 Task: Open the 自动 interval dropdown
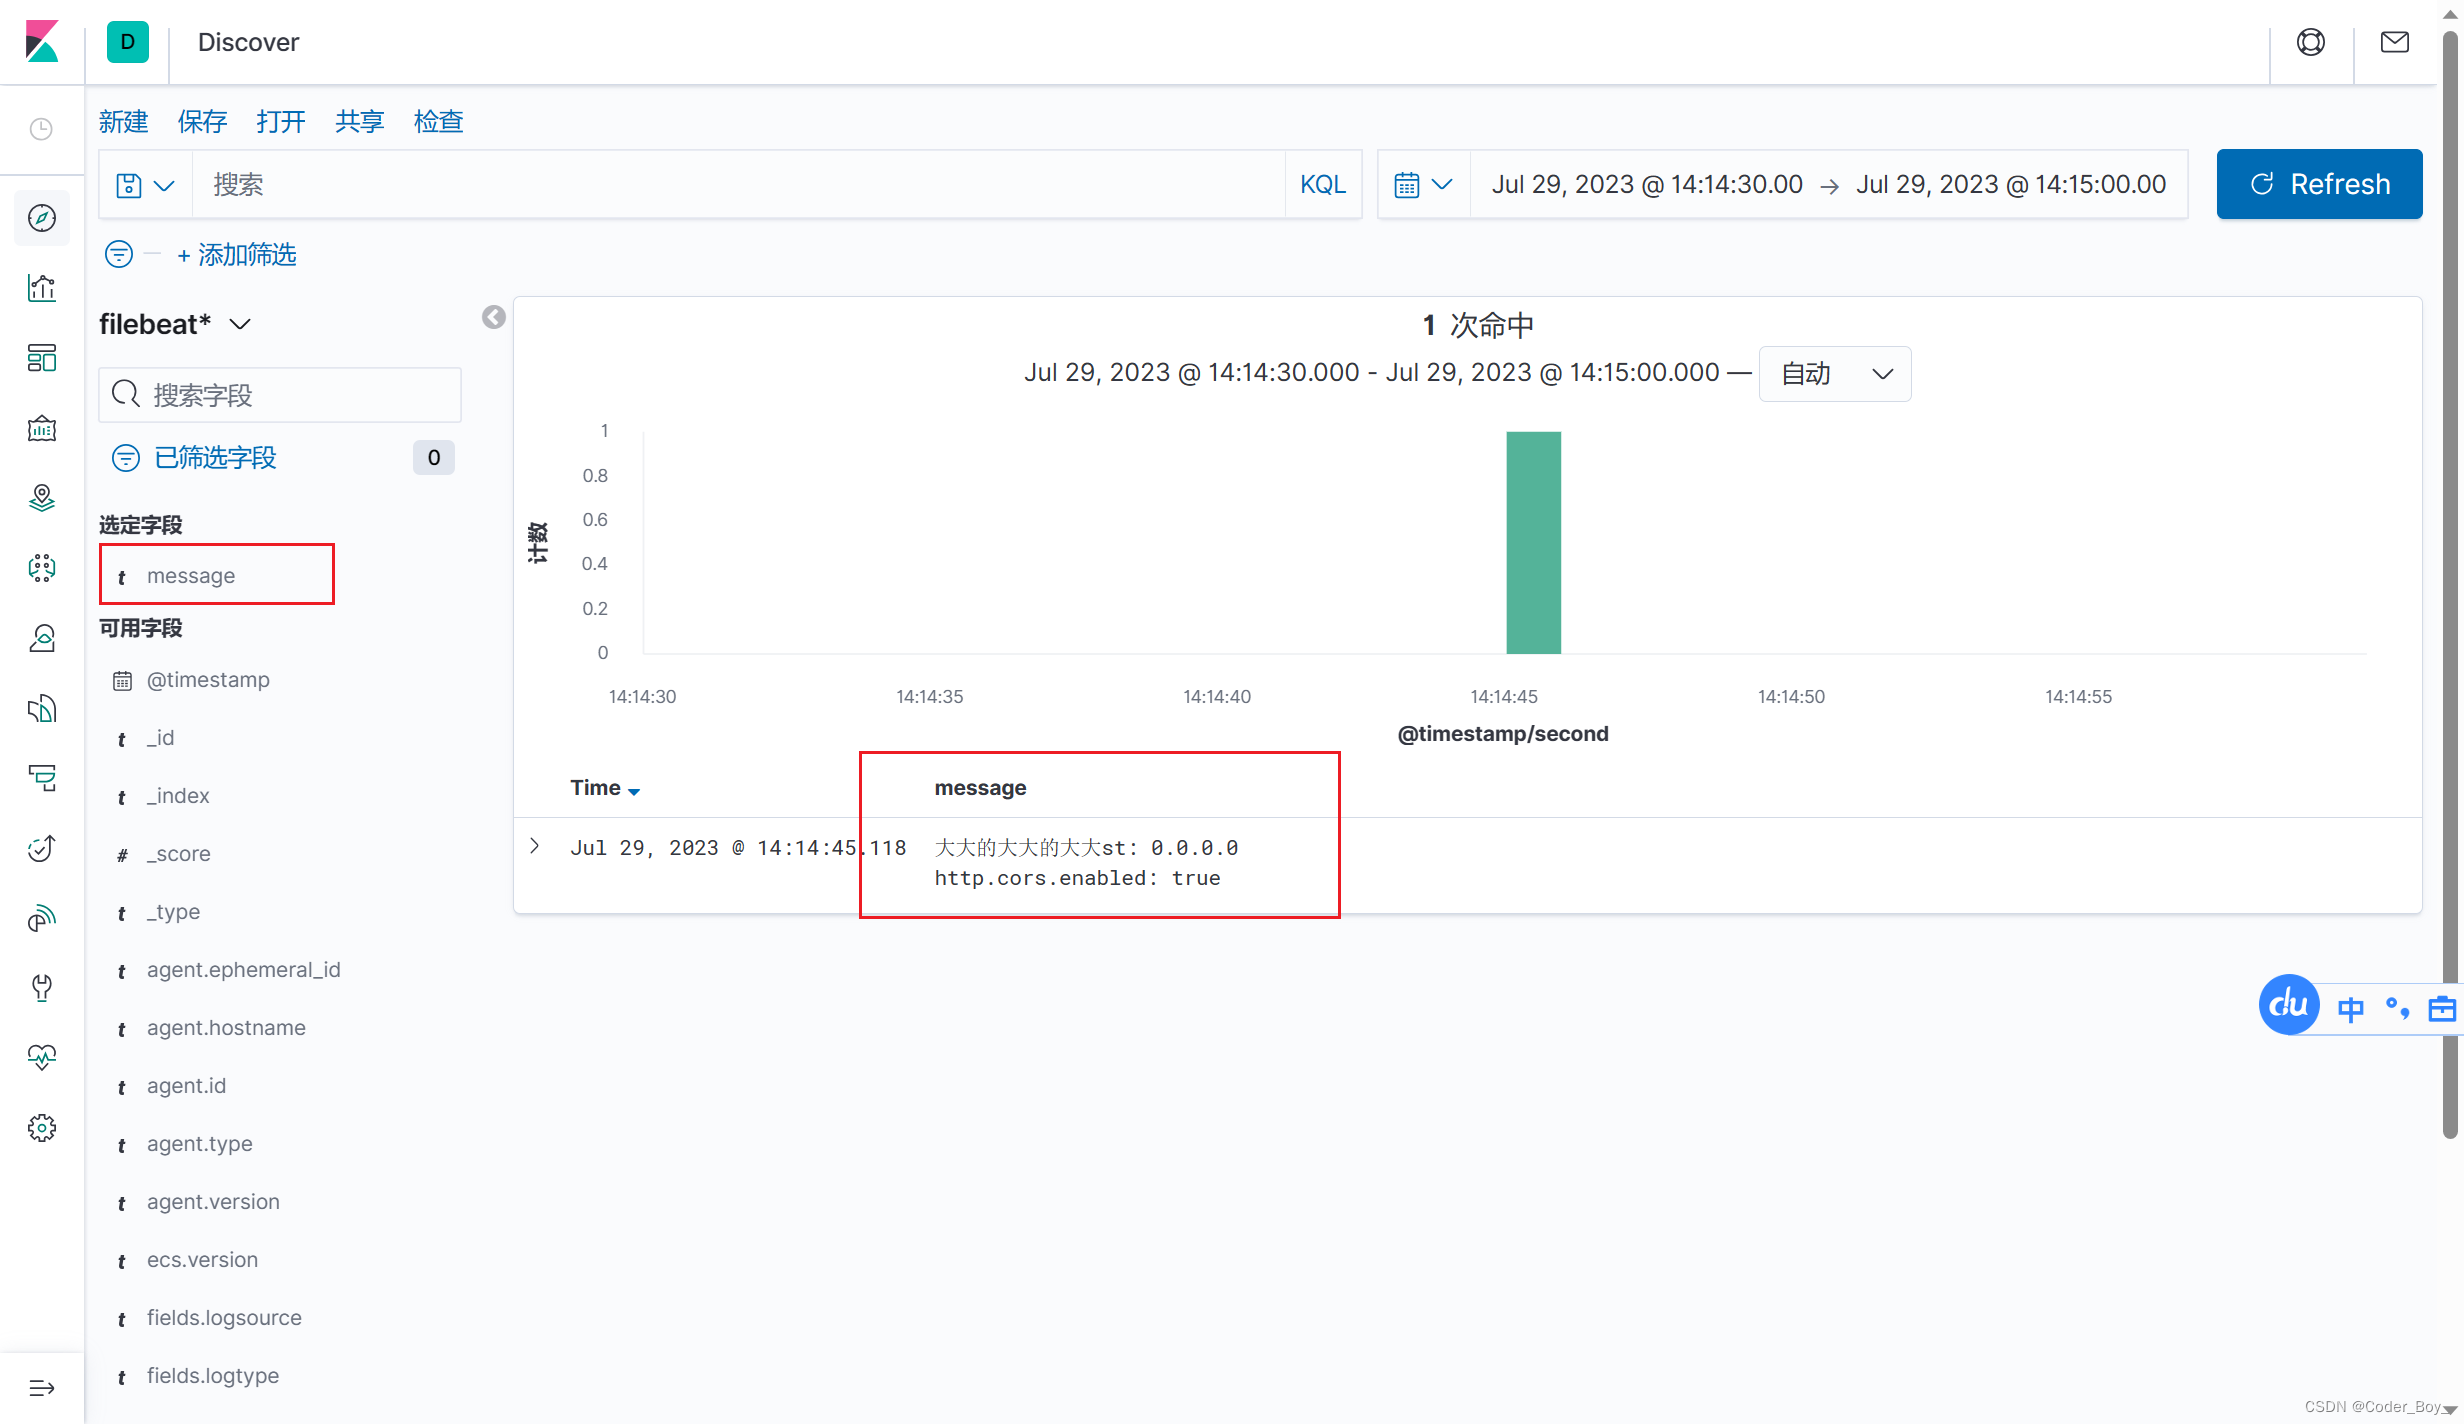tap(1834, 374)
